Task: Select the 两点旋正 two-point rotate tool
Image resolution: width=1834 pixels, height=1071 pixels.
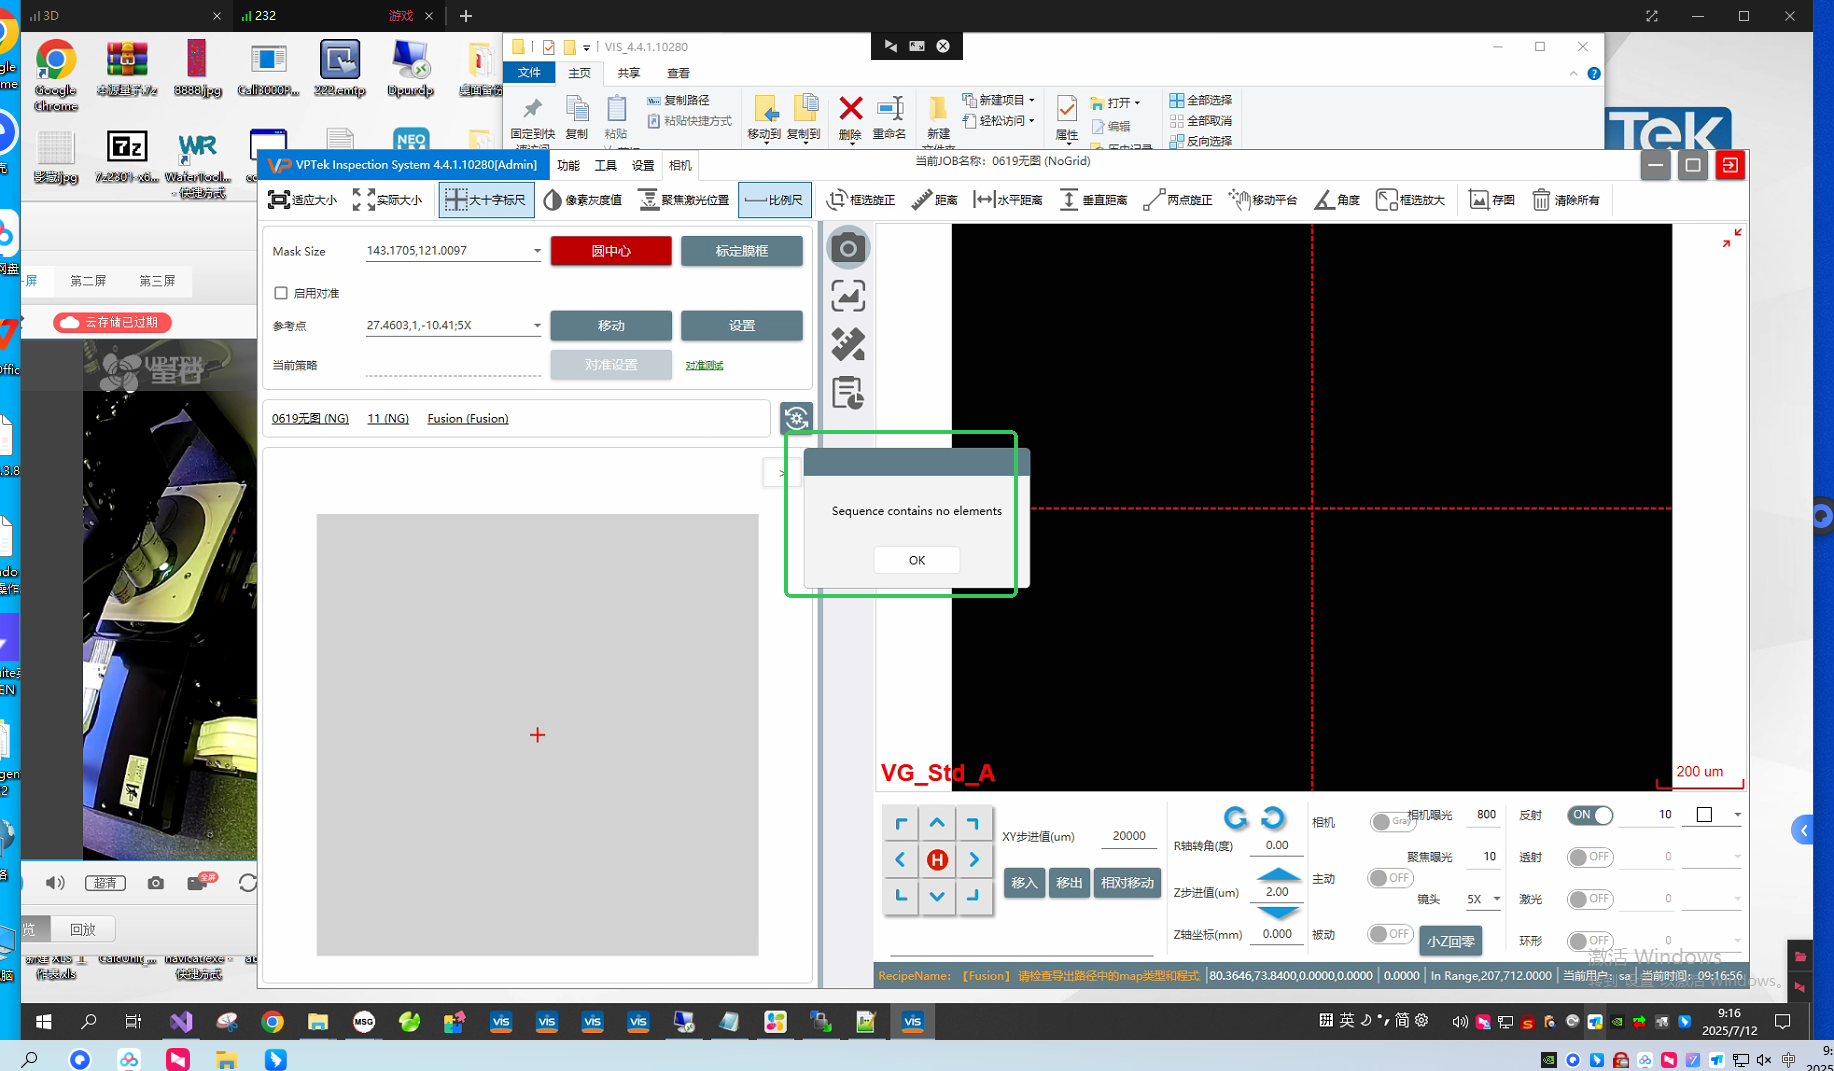Action: [1178, 200]
